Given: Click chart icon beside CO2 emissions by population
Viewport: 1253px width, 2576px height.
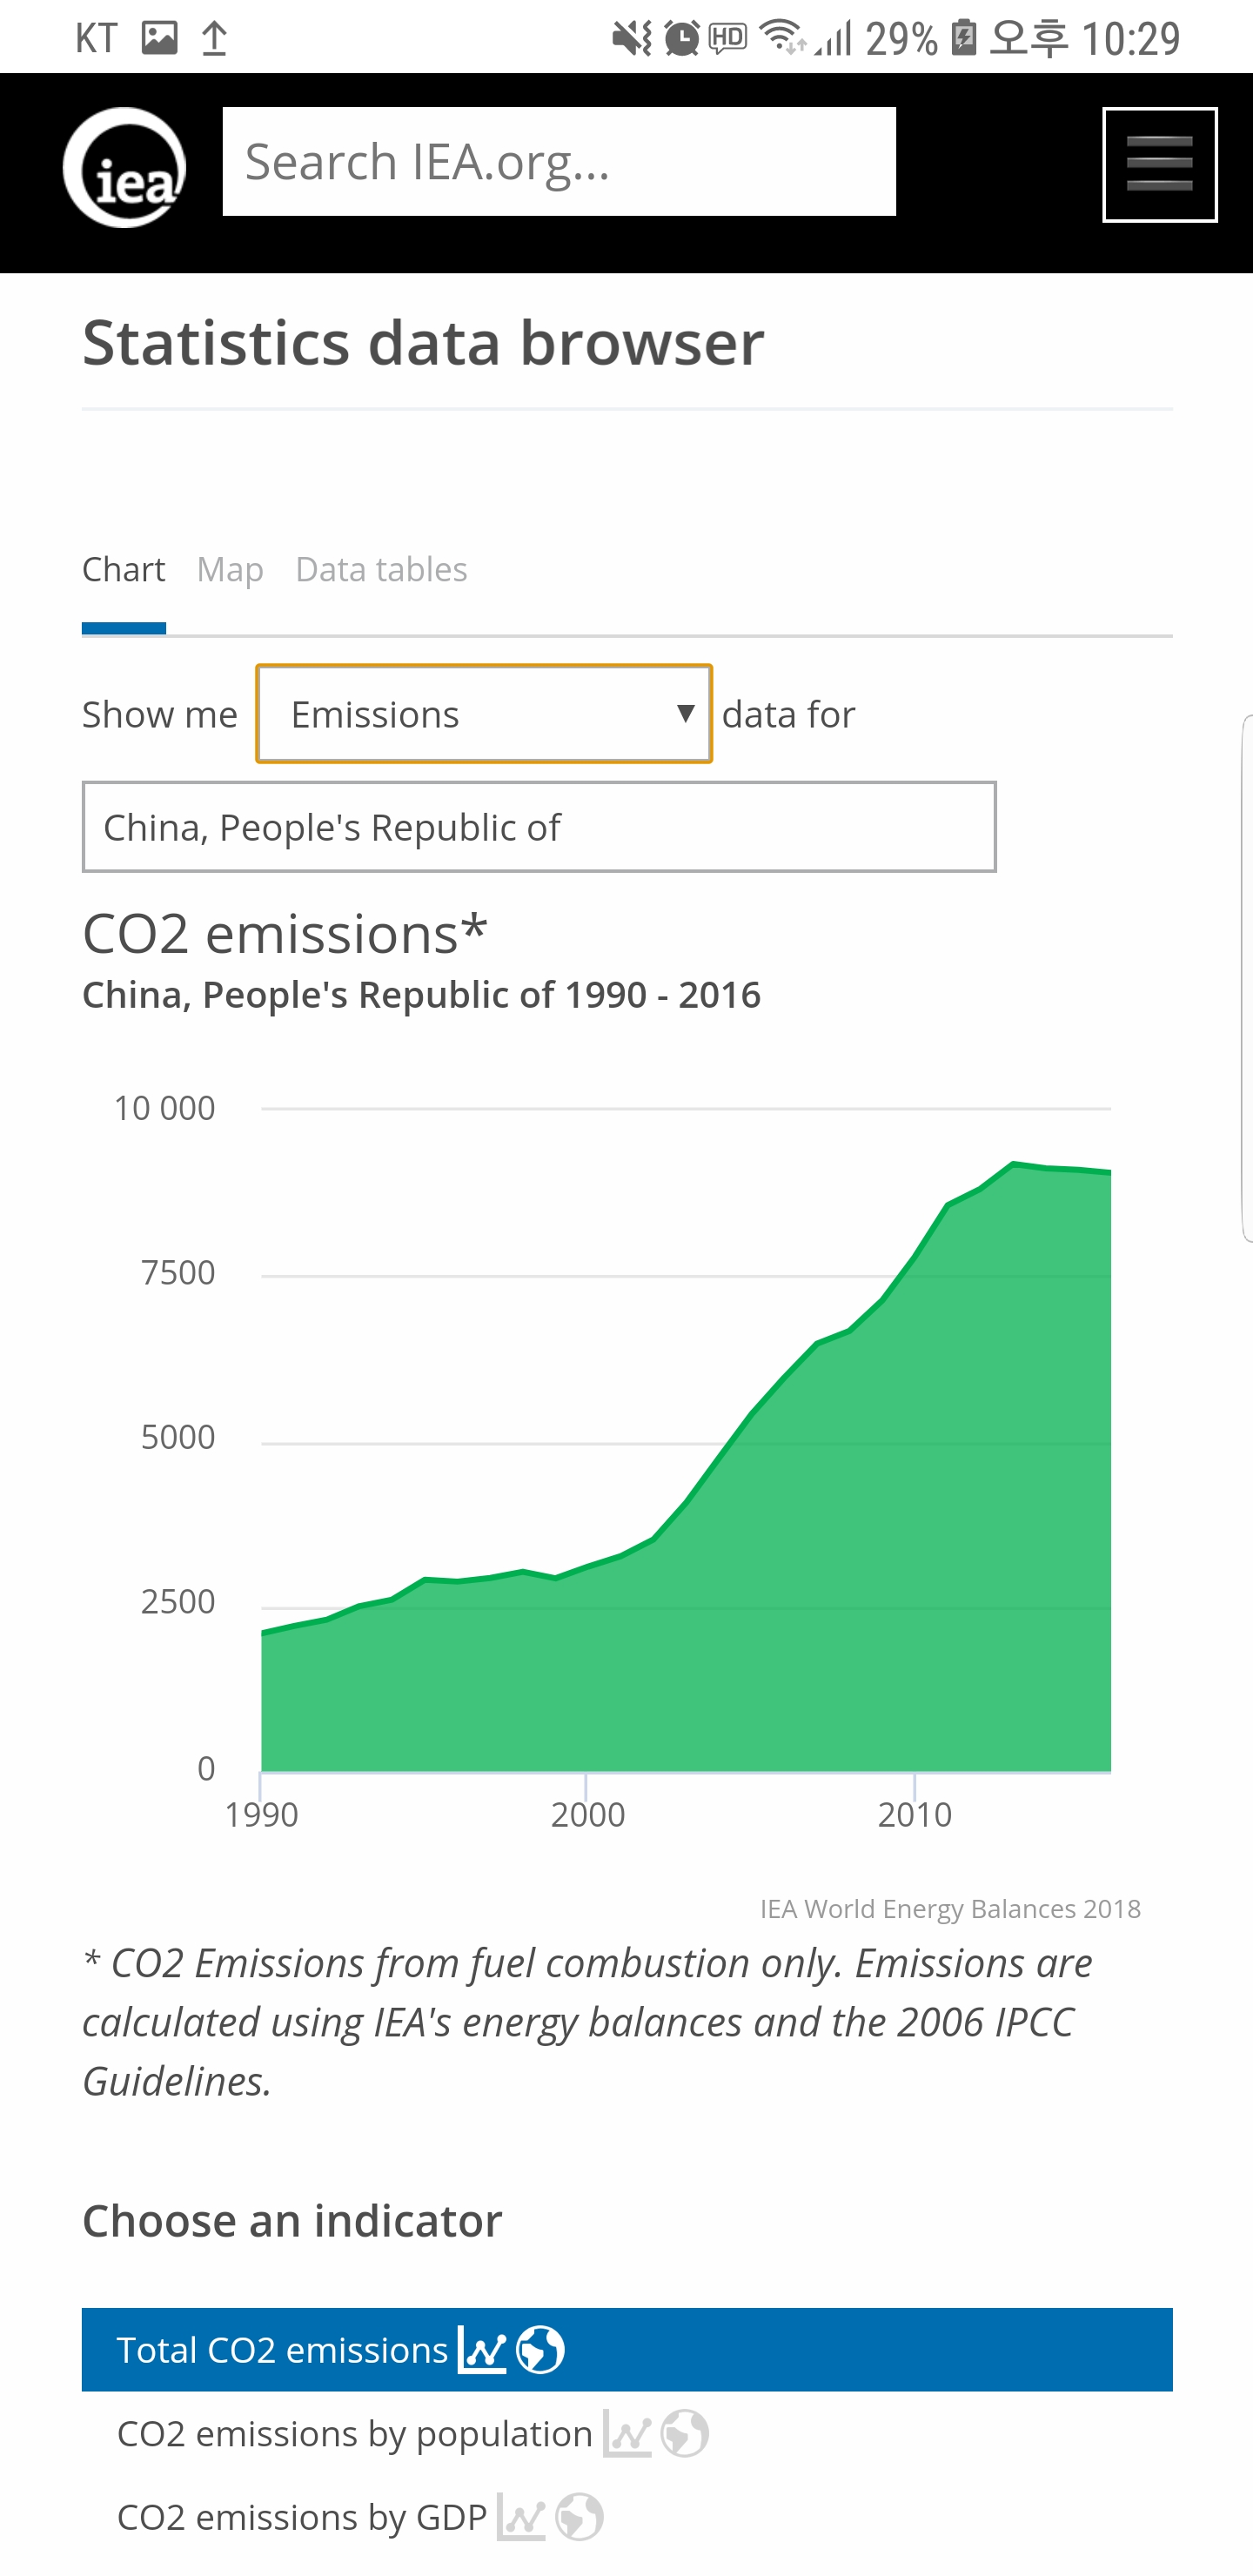Looking at the screenshot, I should 627,2433.
